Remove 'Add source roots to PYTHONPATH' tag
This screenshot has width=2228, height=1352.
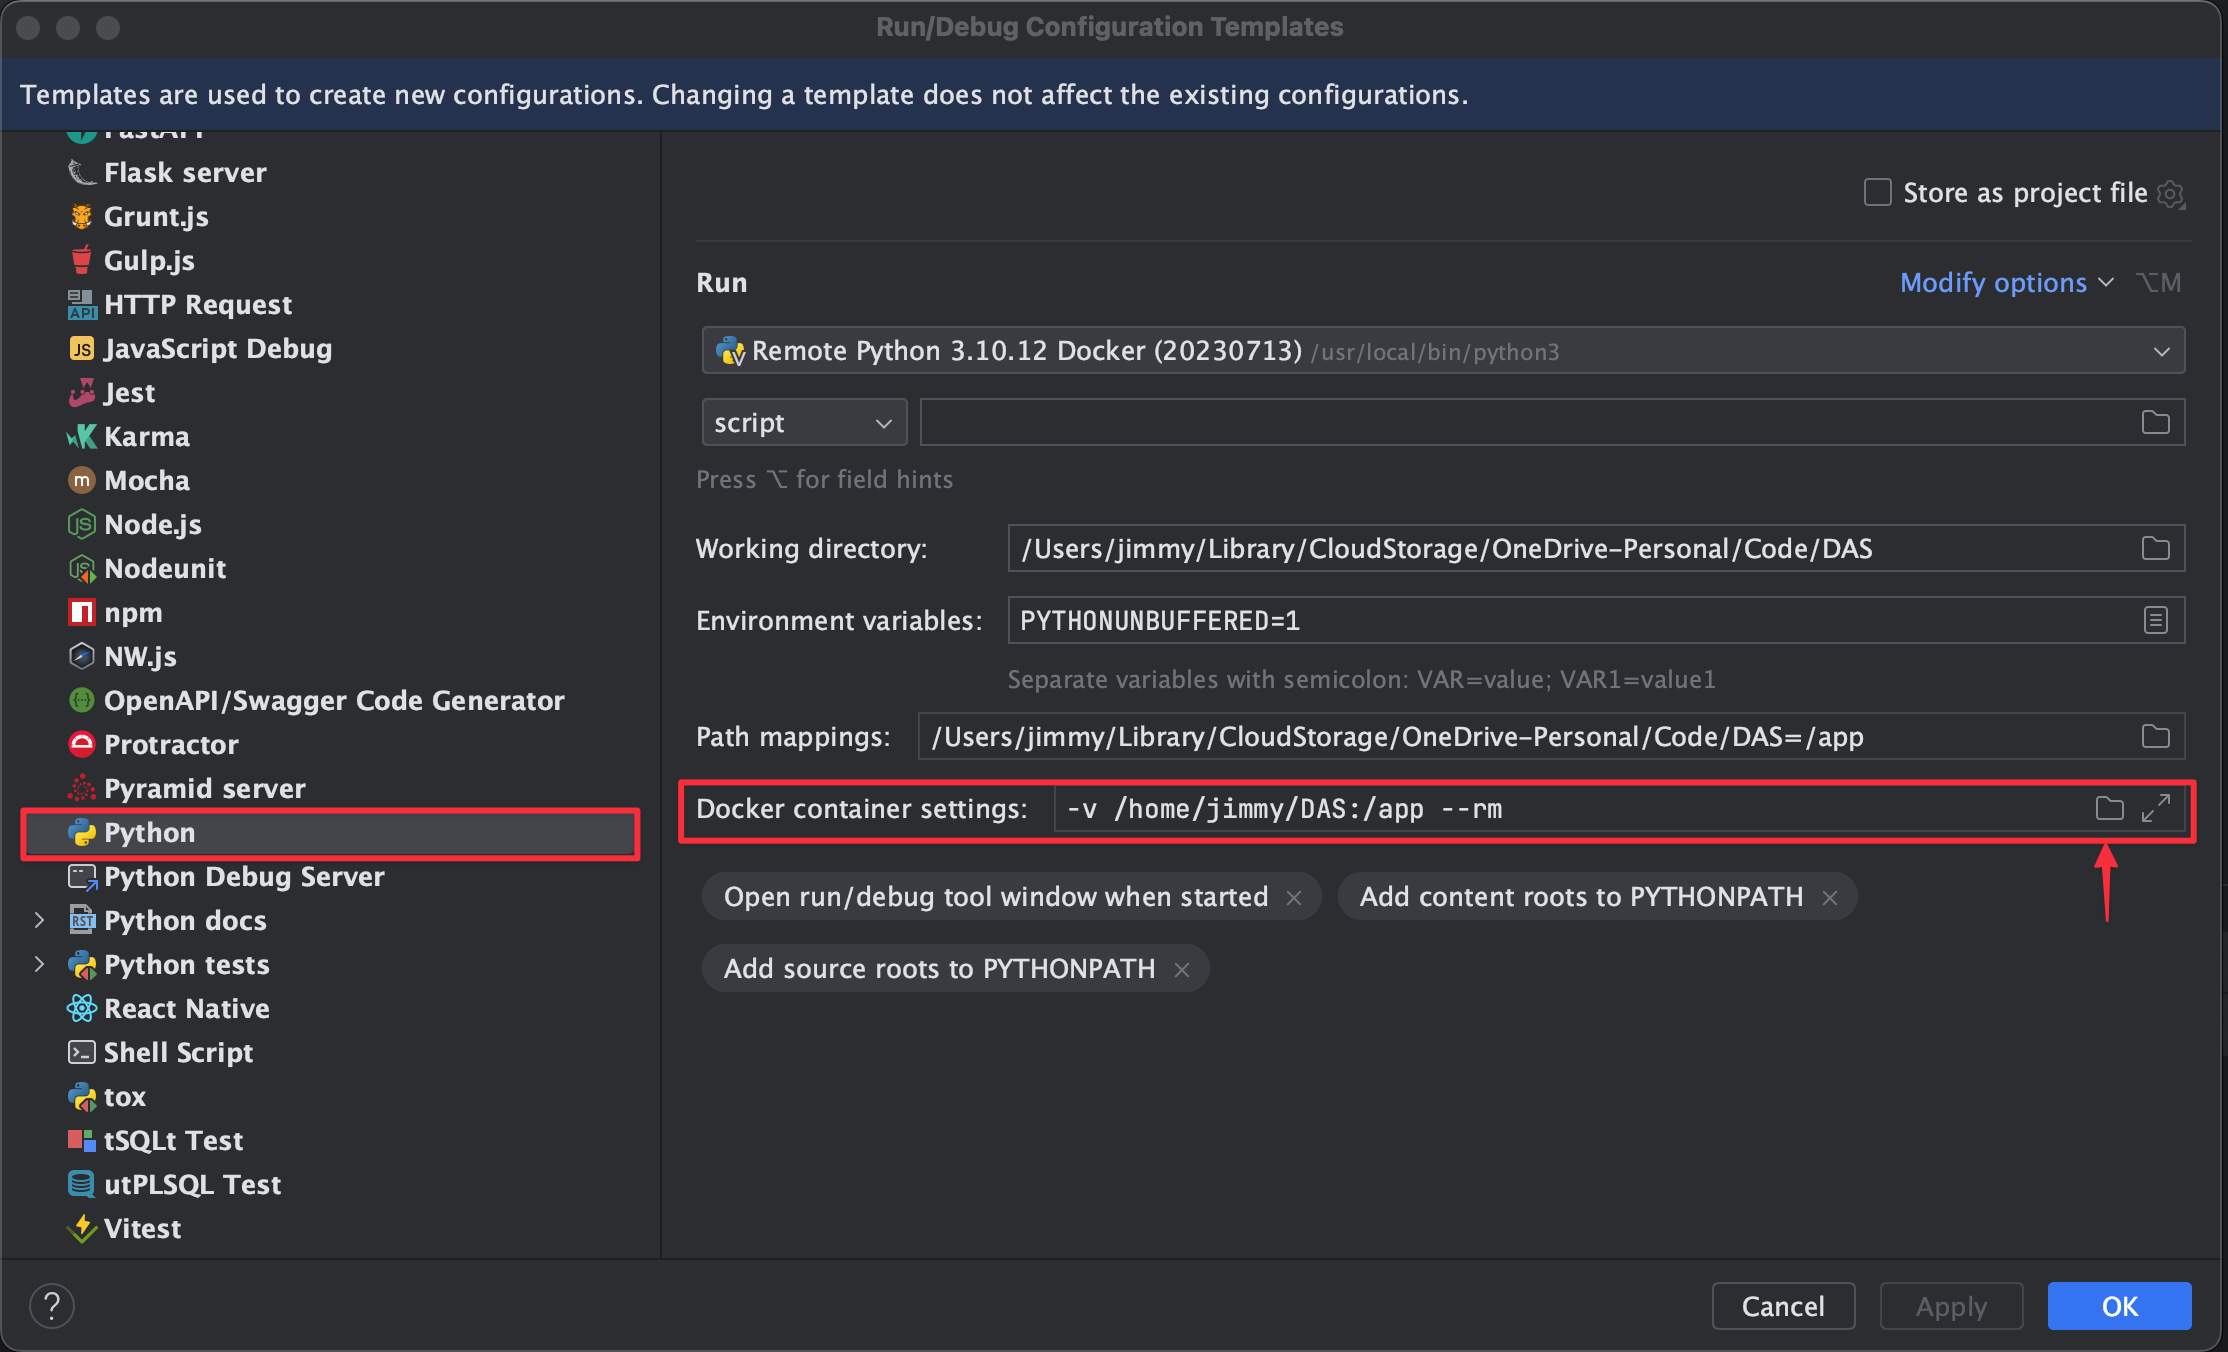[1182, 970]
